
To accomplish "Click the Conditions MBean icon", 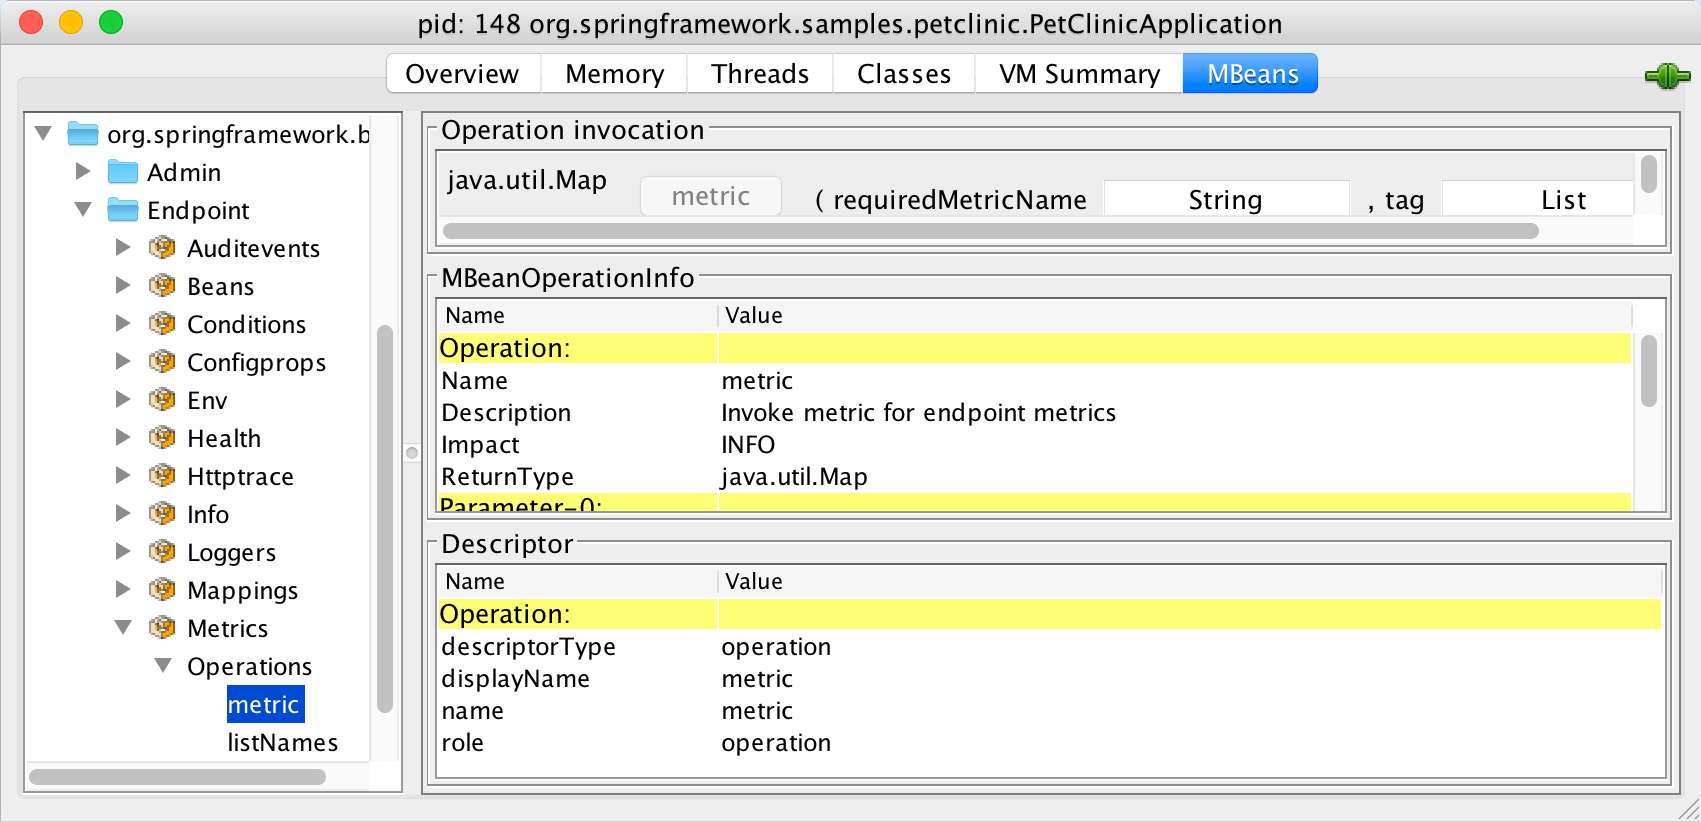I will 162,324.
